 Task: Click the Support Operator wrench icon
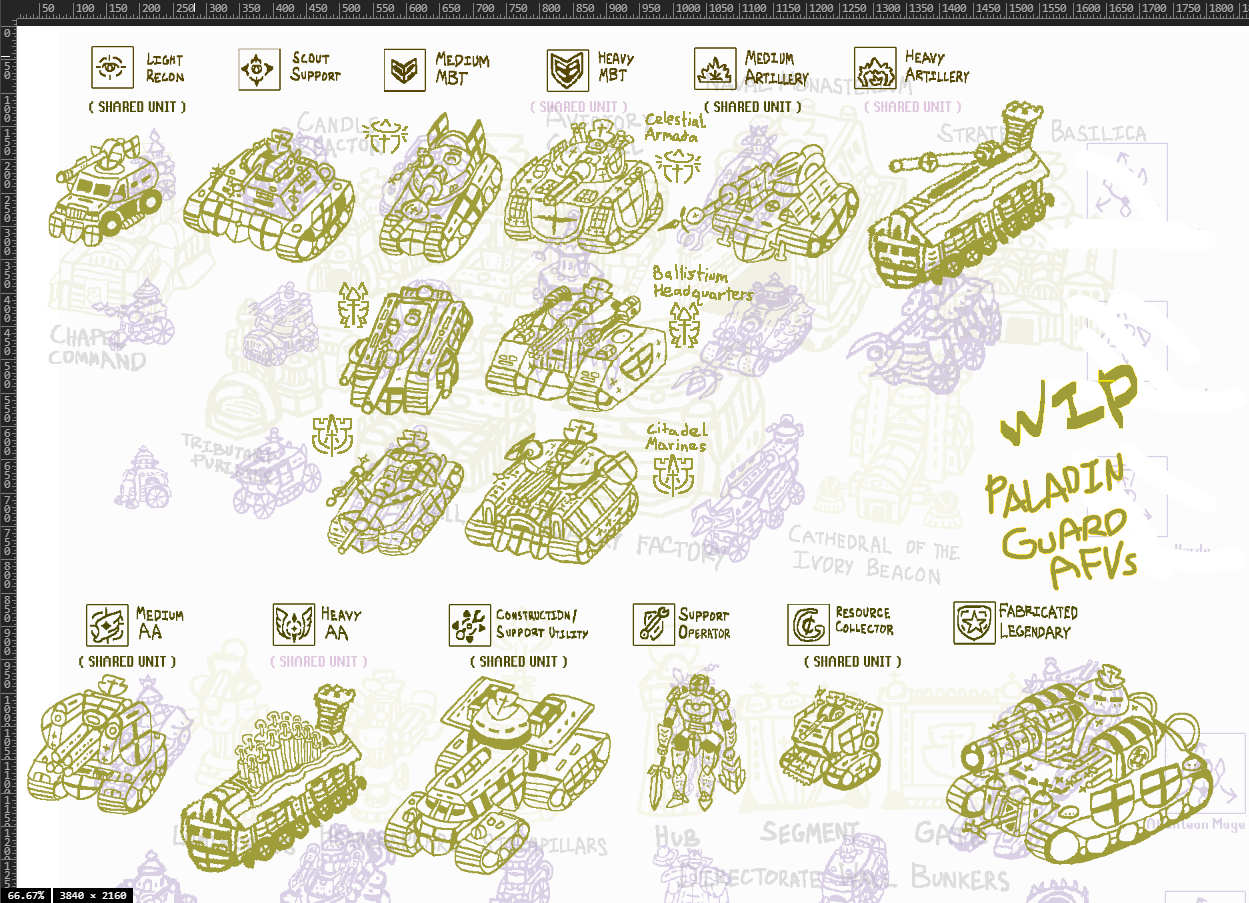(x=653, y=625)
